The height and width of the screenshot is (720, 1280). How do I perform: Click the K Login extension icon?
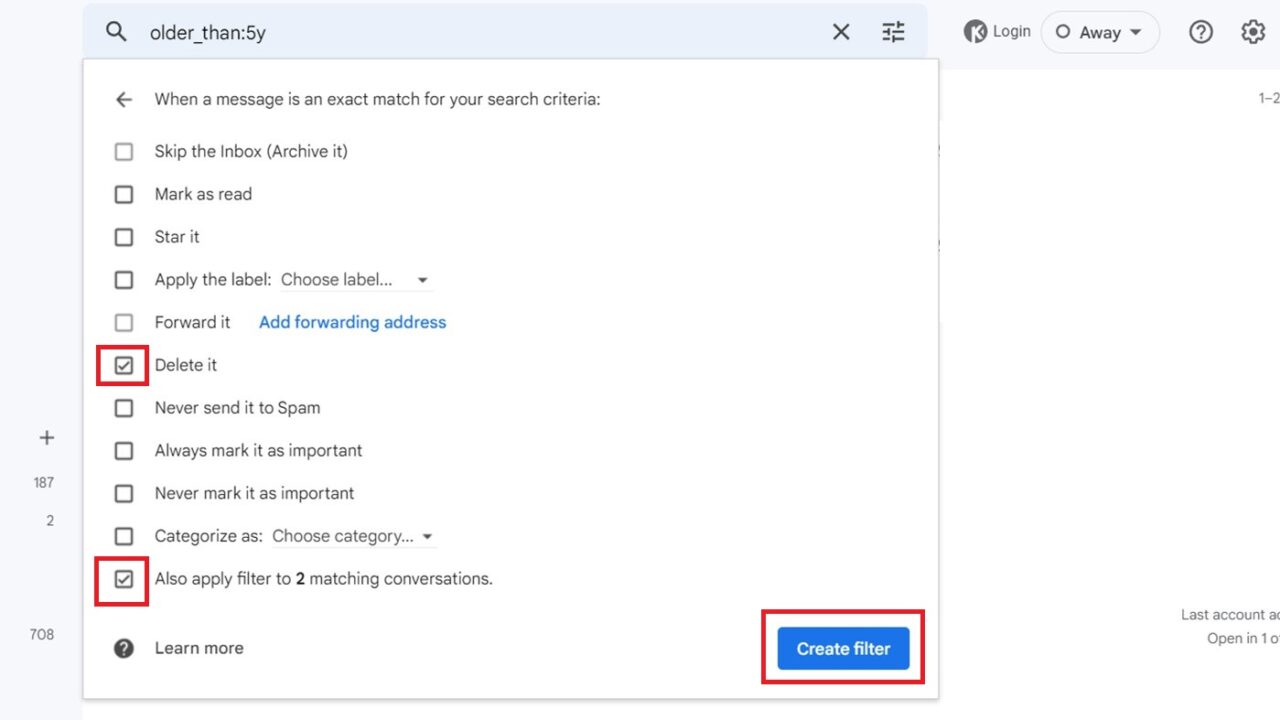975,32
